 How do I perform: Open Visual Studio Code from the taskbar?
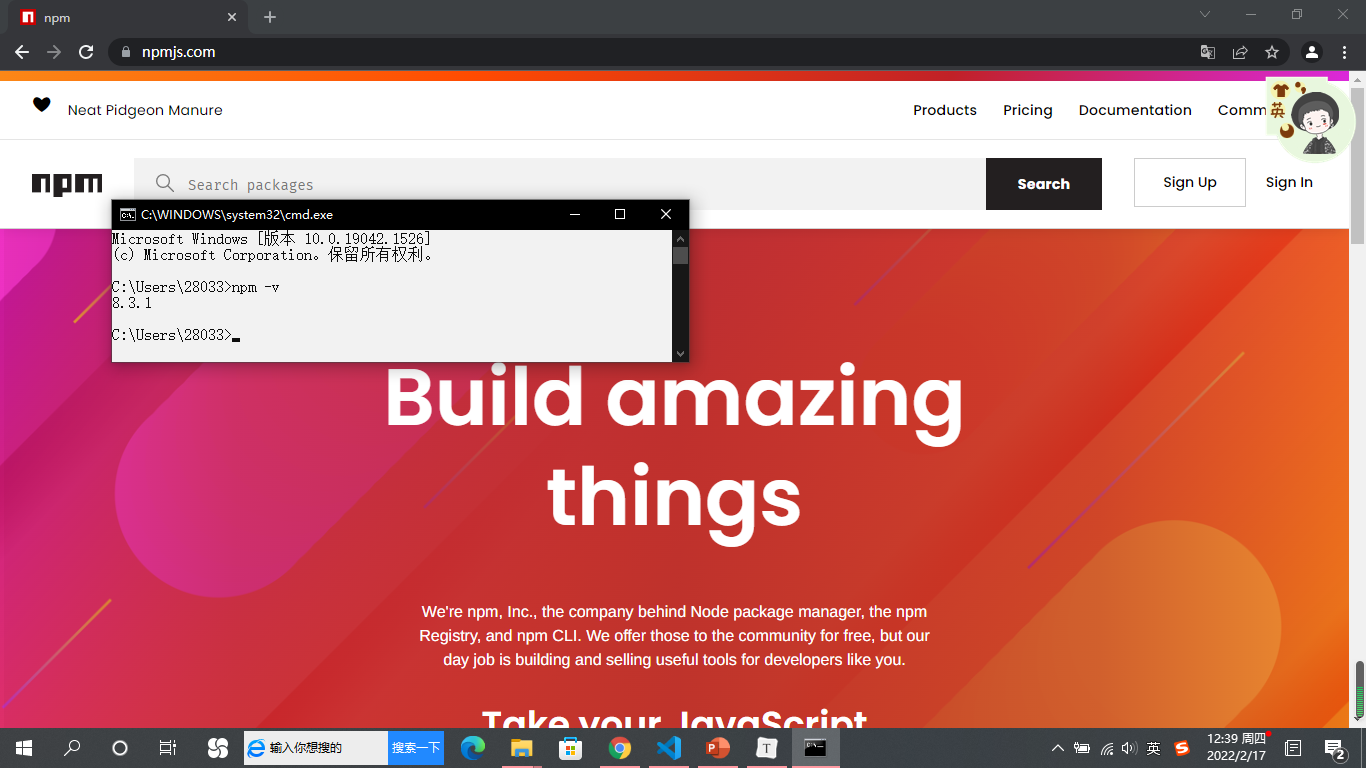pyautogui.click(x=669, y=748)
